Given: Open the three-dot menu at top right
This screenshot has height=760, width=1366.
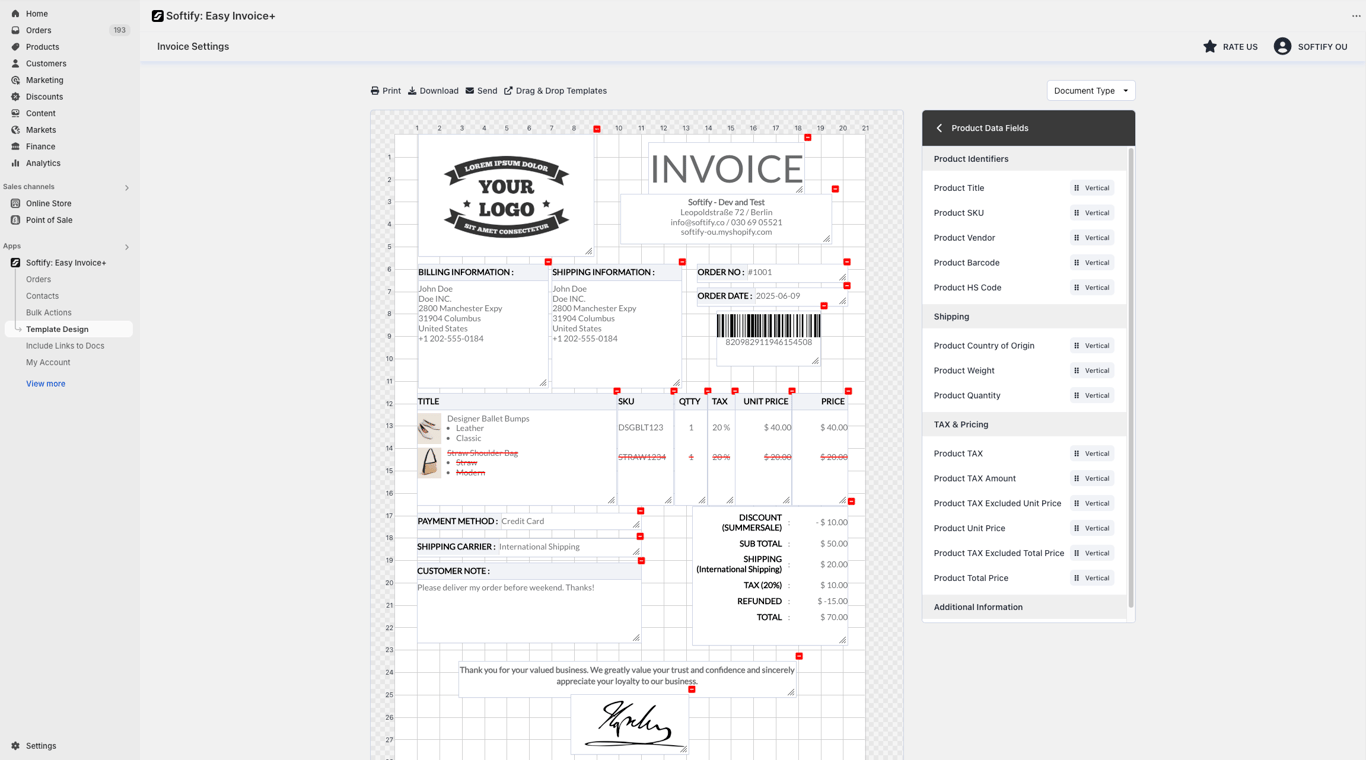Looking at the screenshot, I should tap(1356, 16).
